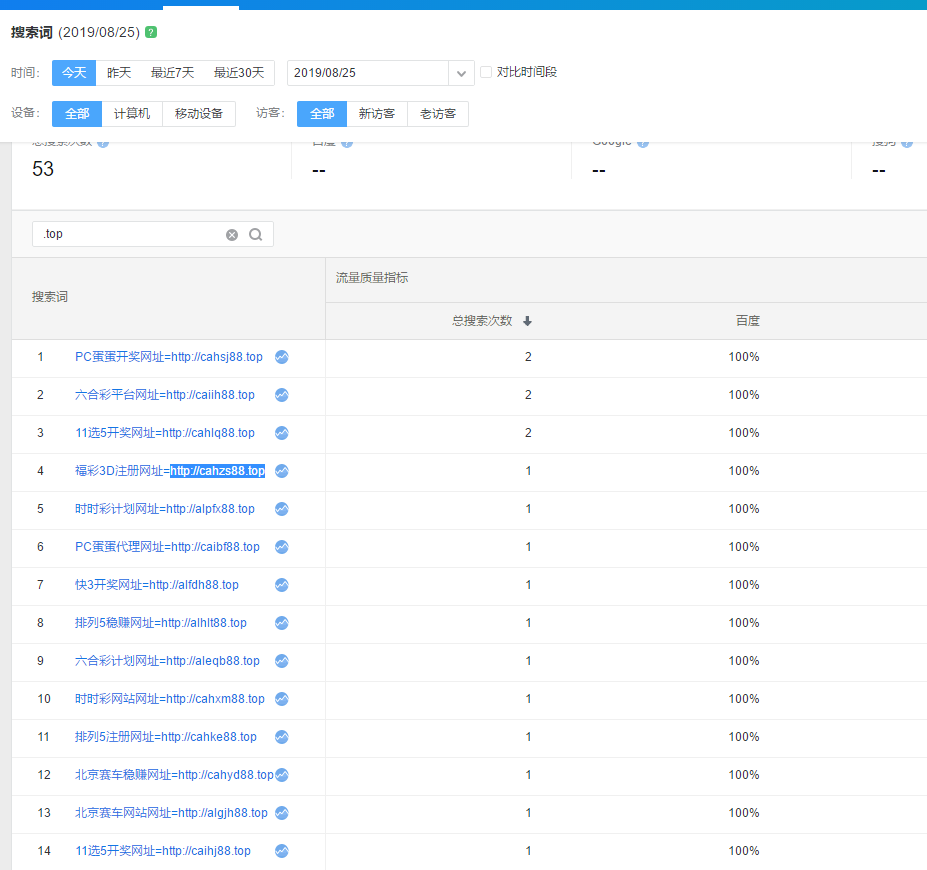Image resolution: width=927 pixels, height=870 pixels.
Task: Select 全部 under visitor filter
Action: (322, 113)
